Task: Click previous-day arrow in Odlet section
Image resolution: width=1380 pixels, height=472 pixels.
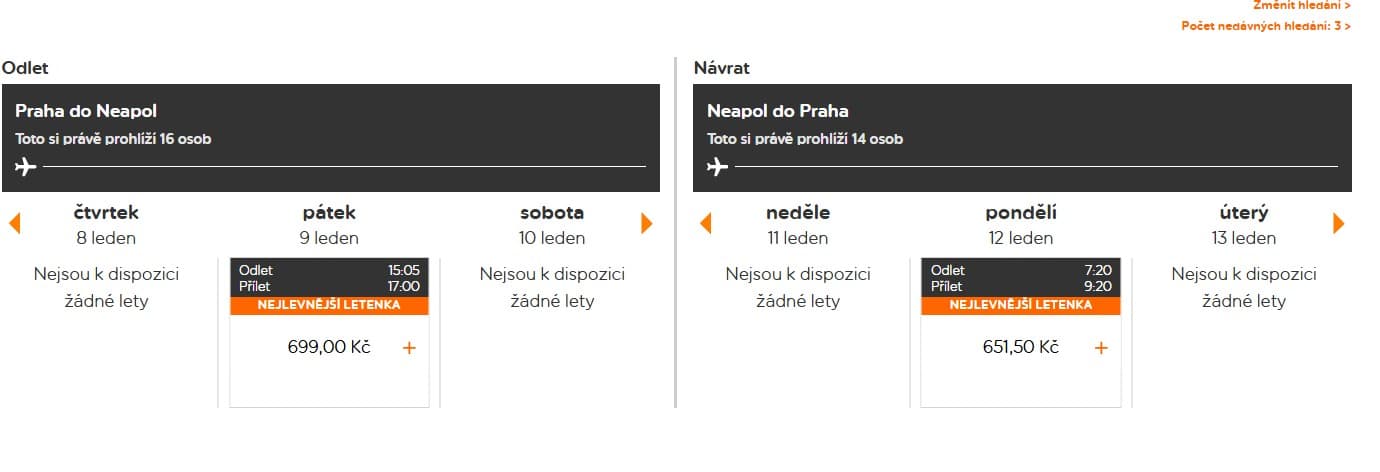Action: click(x=14, y=223)
